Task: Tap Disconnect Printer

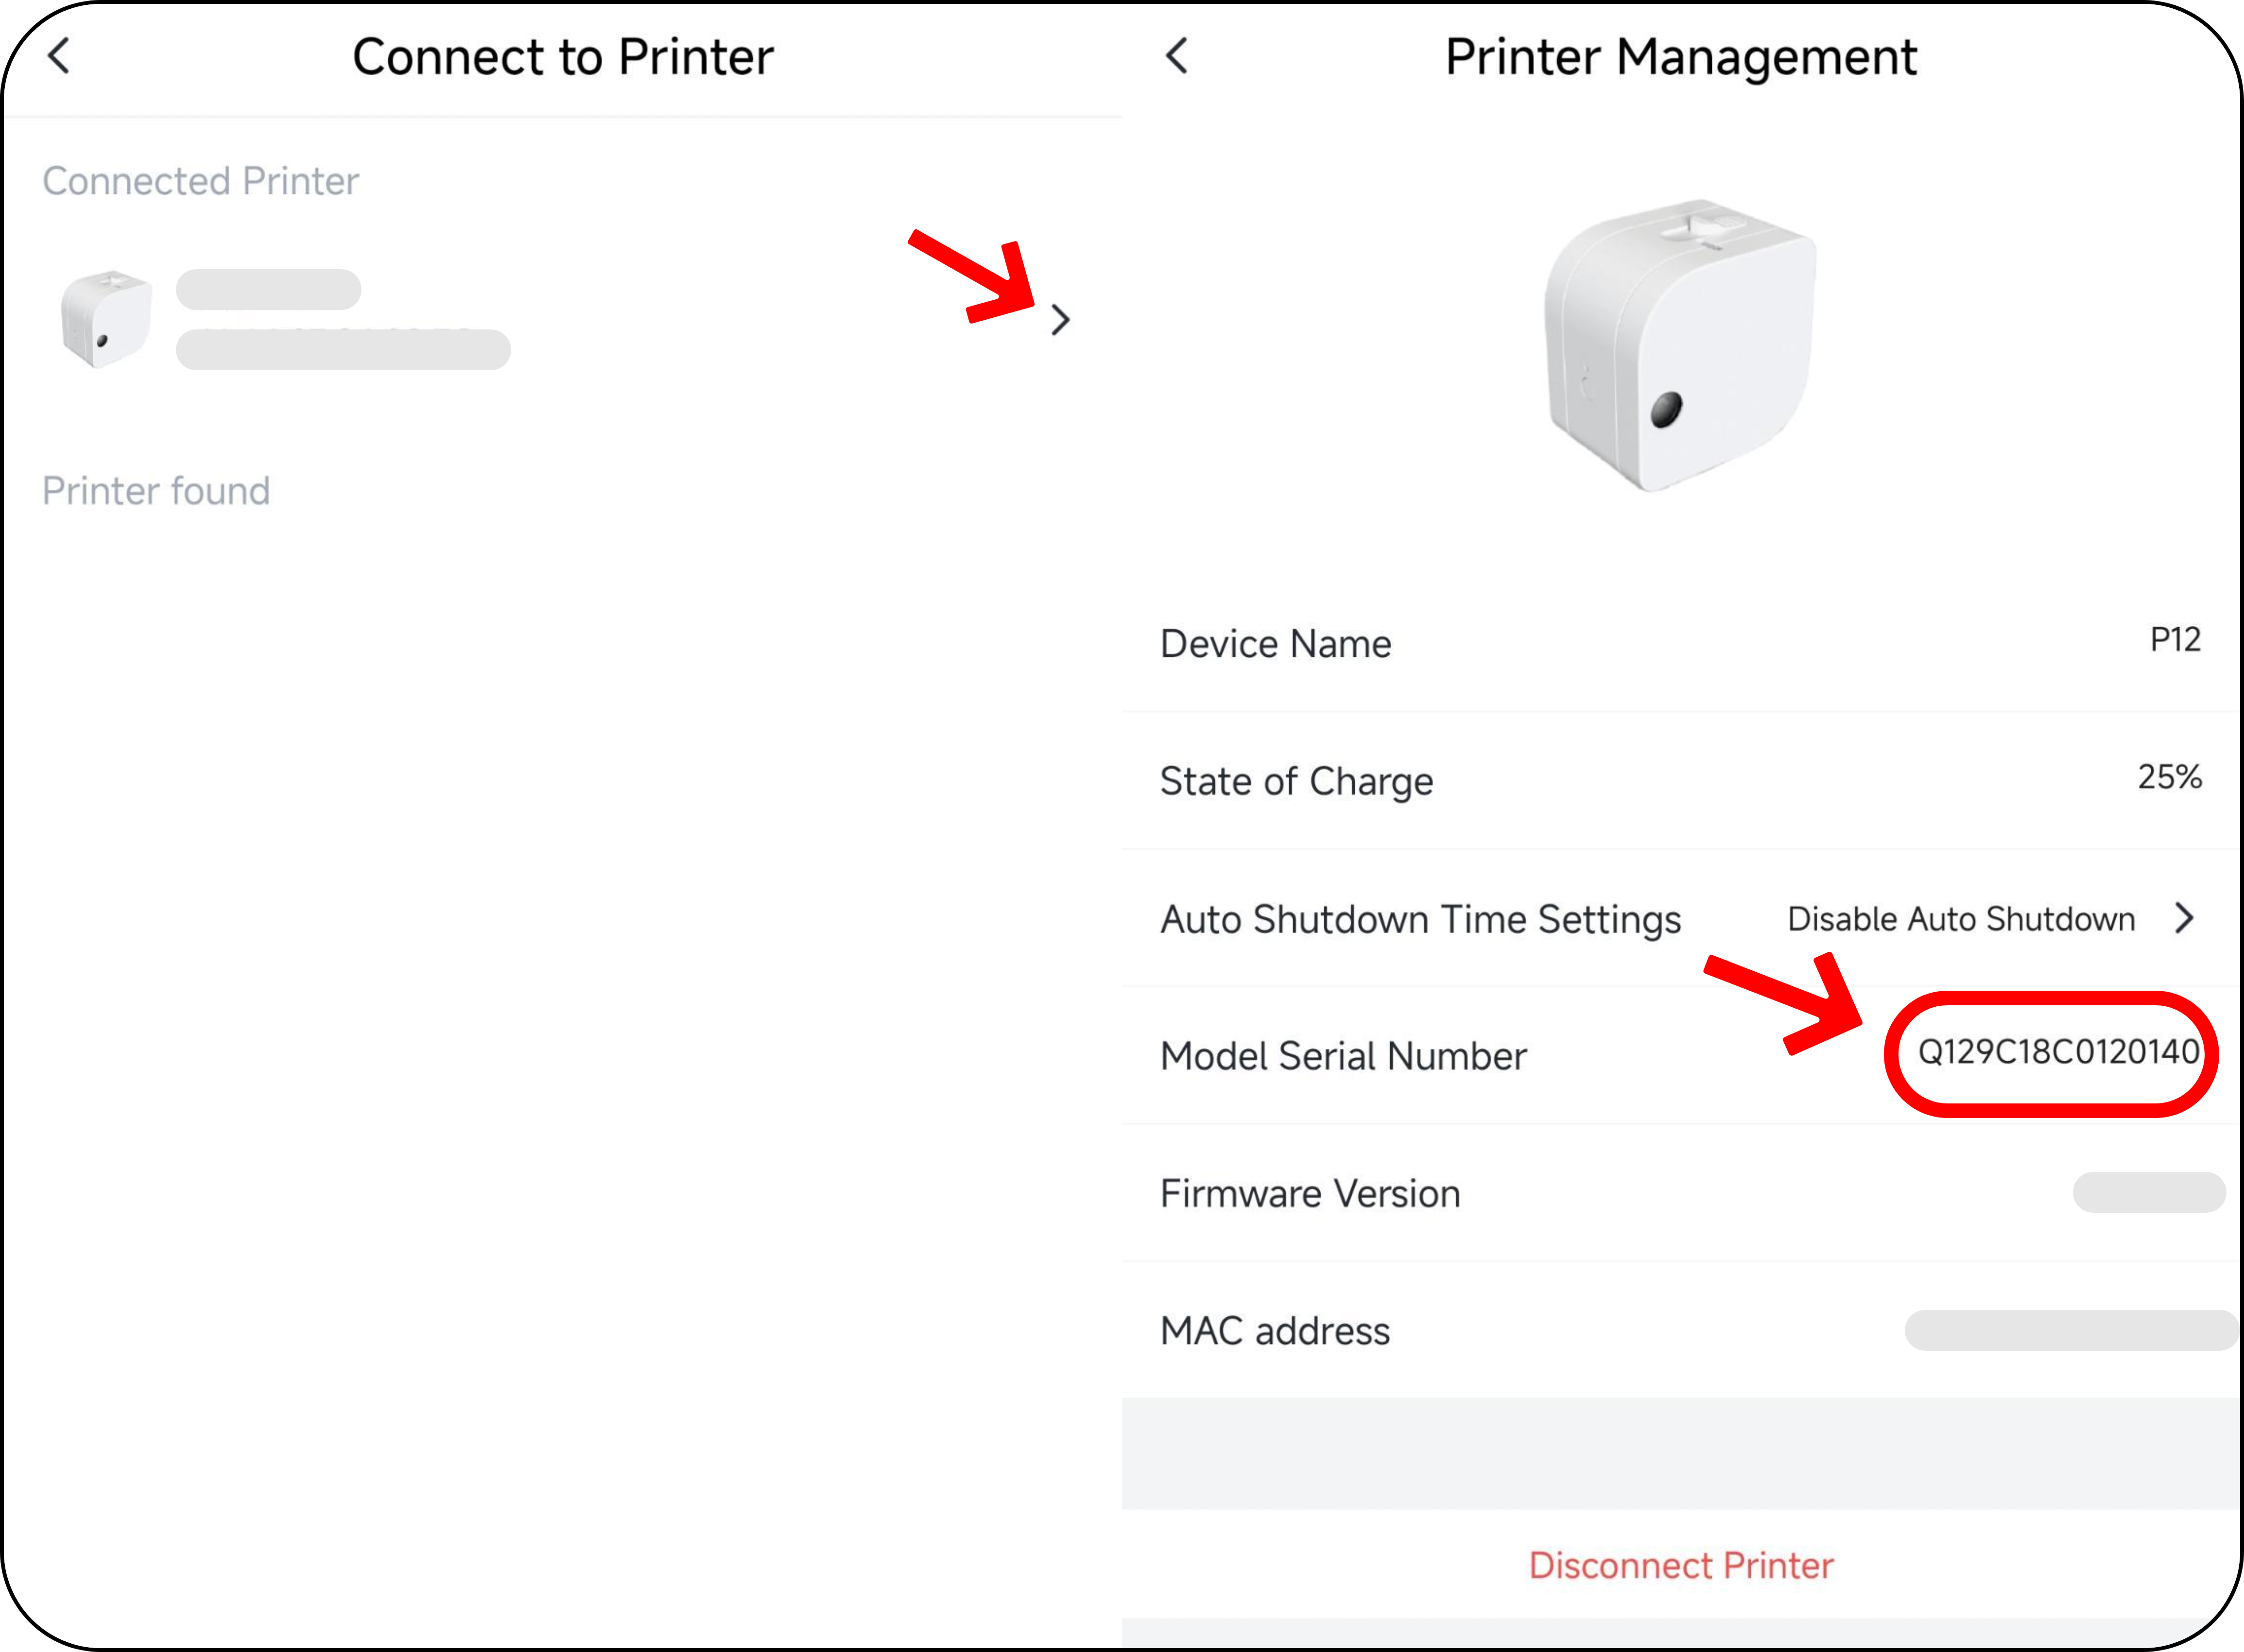Action: coord(1681,1566)
